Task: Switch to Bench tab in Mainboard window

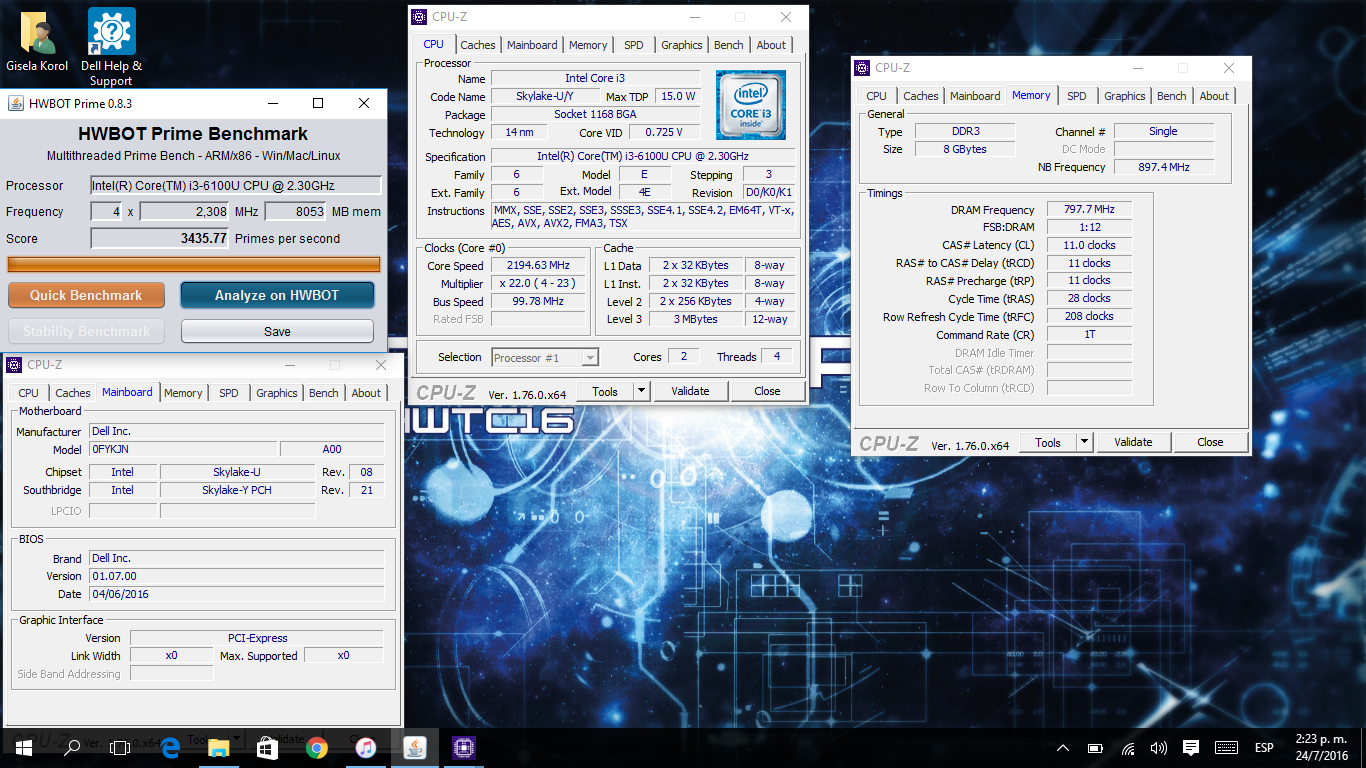Action: click(x=324, y=393)
